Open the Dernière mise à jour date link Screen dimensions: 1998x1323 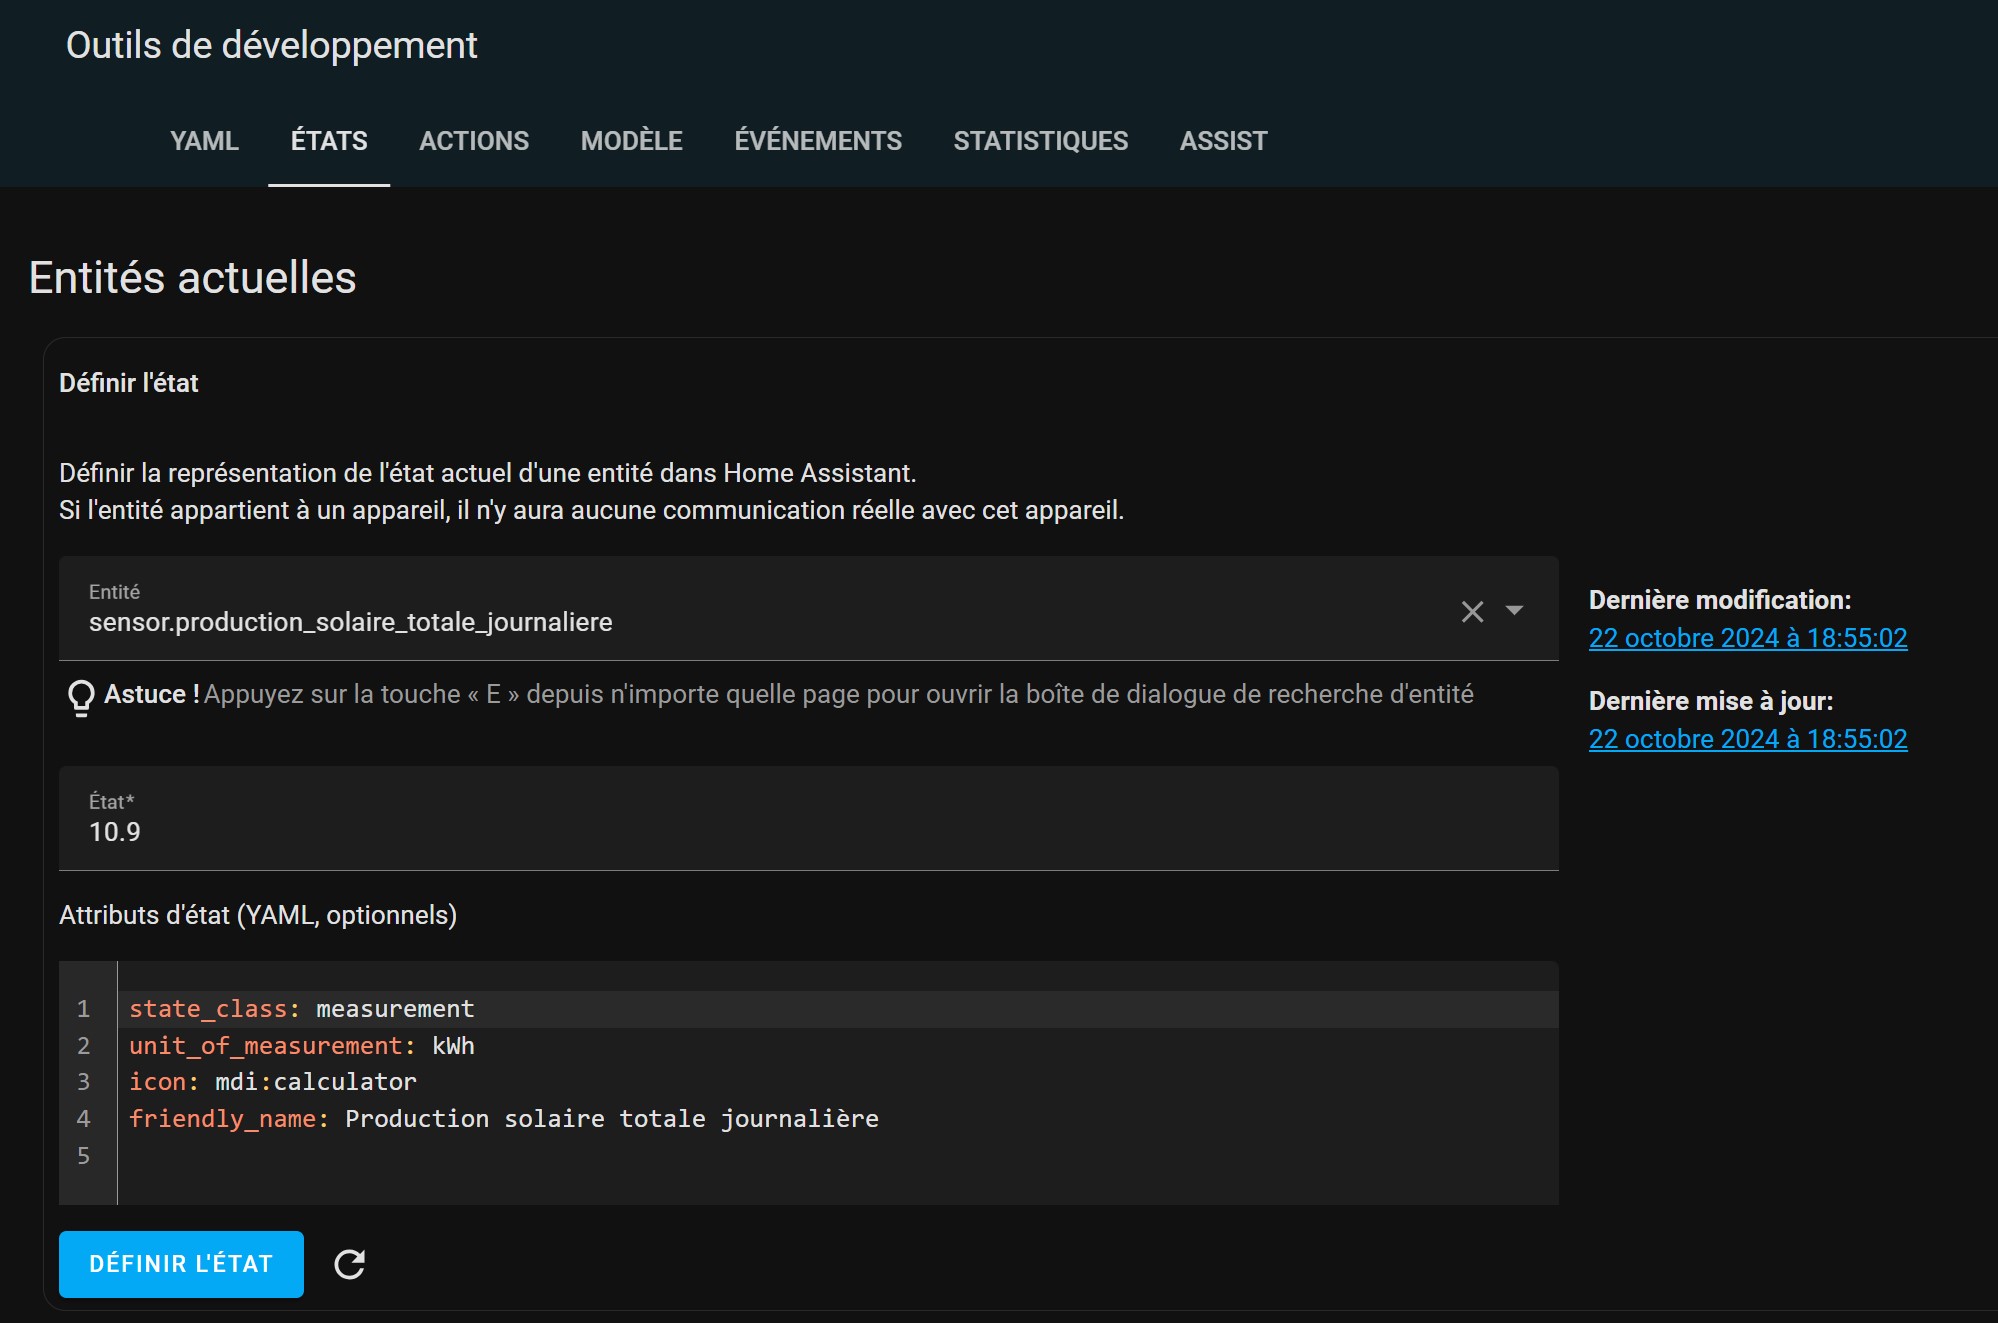(x=1747, y=739)
